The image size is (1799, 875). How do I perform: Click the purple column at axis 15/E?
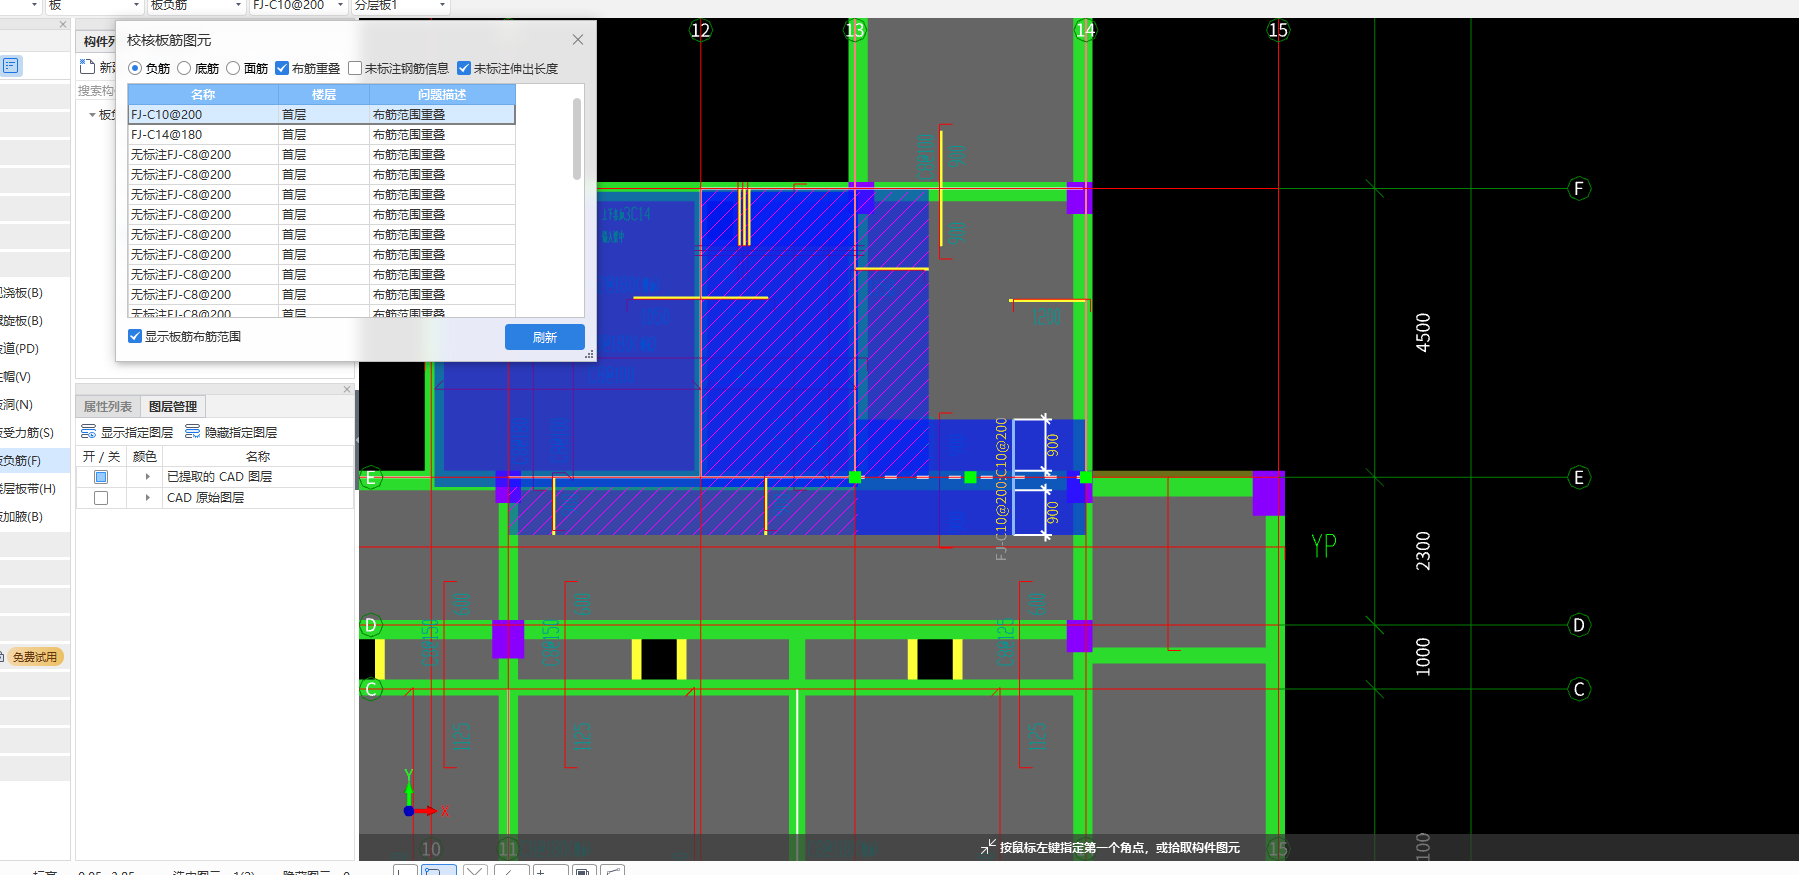[1269, 493]
